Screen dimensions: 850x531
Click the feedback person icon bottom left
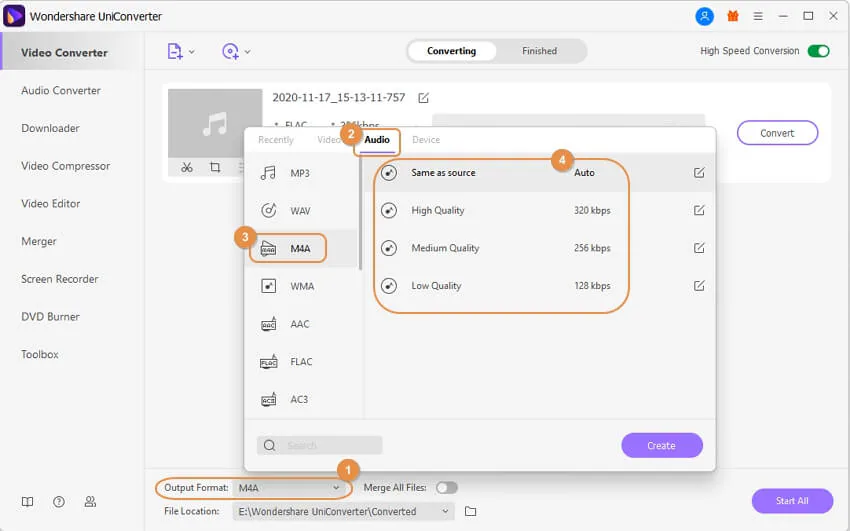coord(90,502)
